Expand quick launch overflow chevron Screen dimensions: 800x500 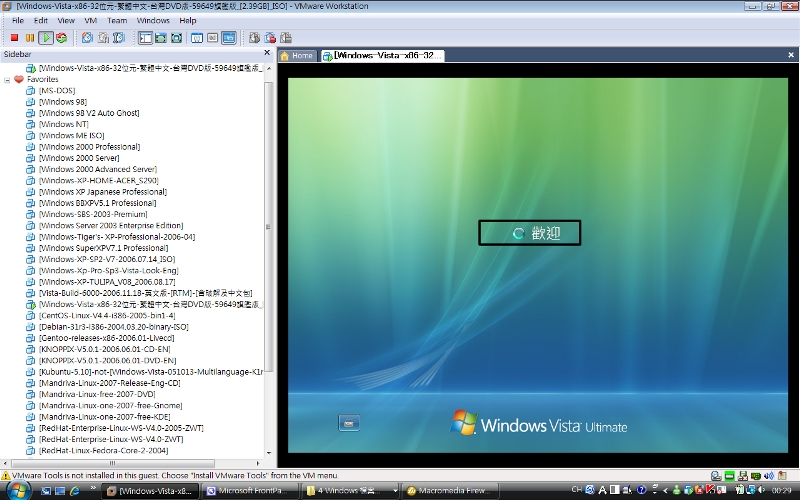93,489
